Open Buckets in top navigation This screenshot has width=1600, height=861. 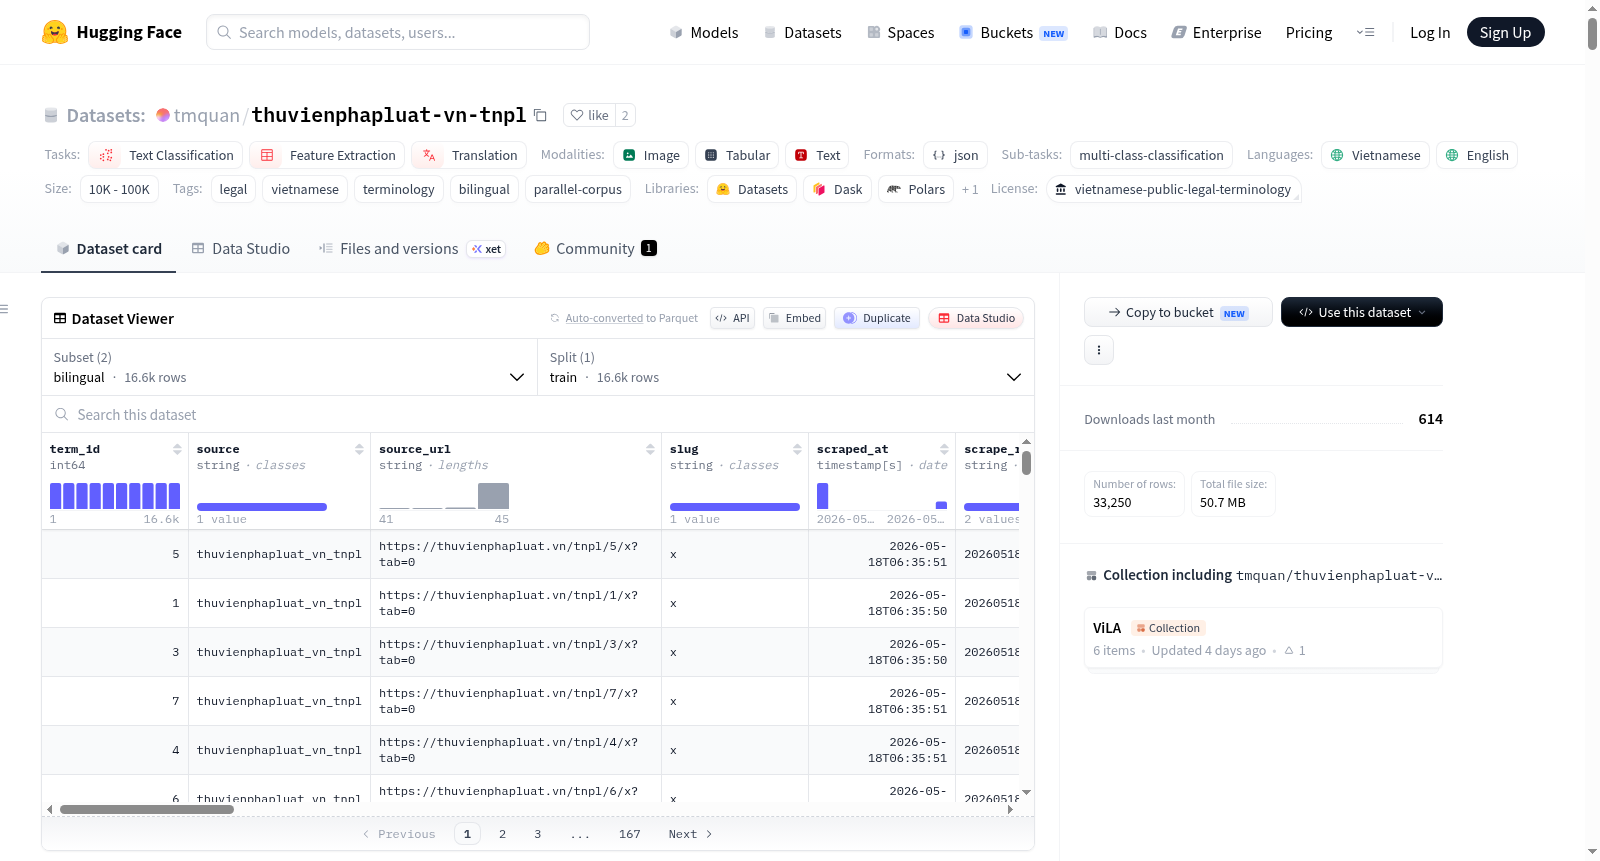(1013, 32)
